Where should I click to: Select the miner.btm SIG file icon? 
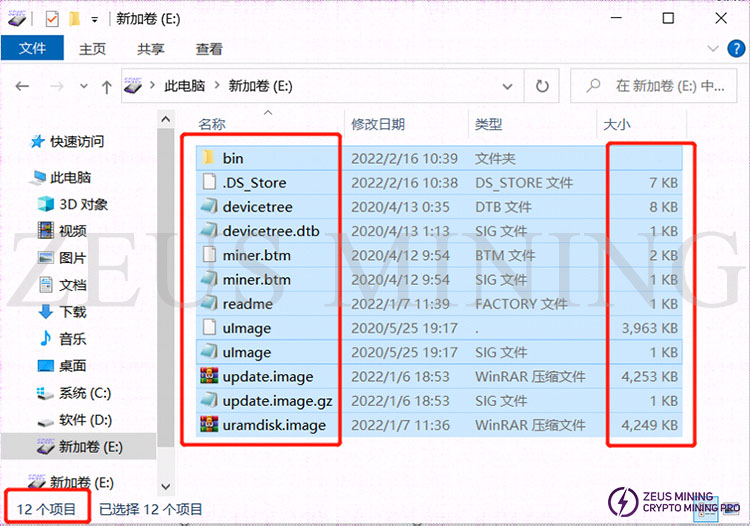pos(209,279)
